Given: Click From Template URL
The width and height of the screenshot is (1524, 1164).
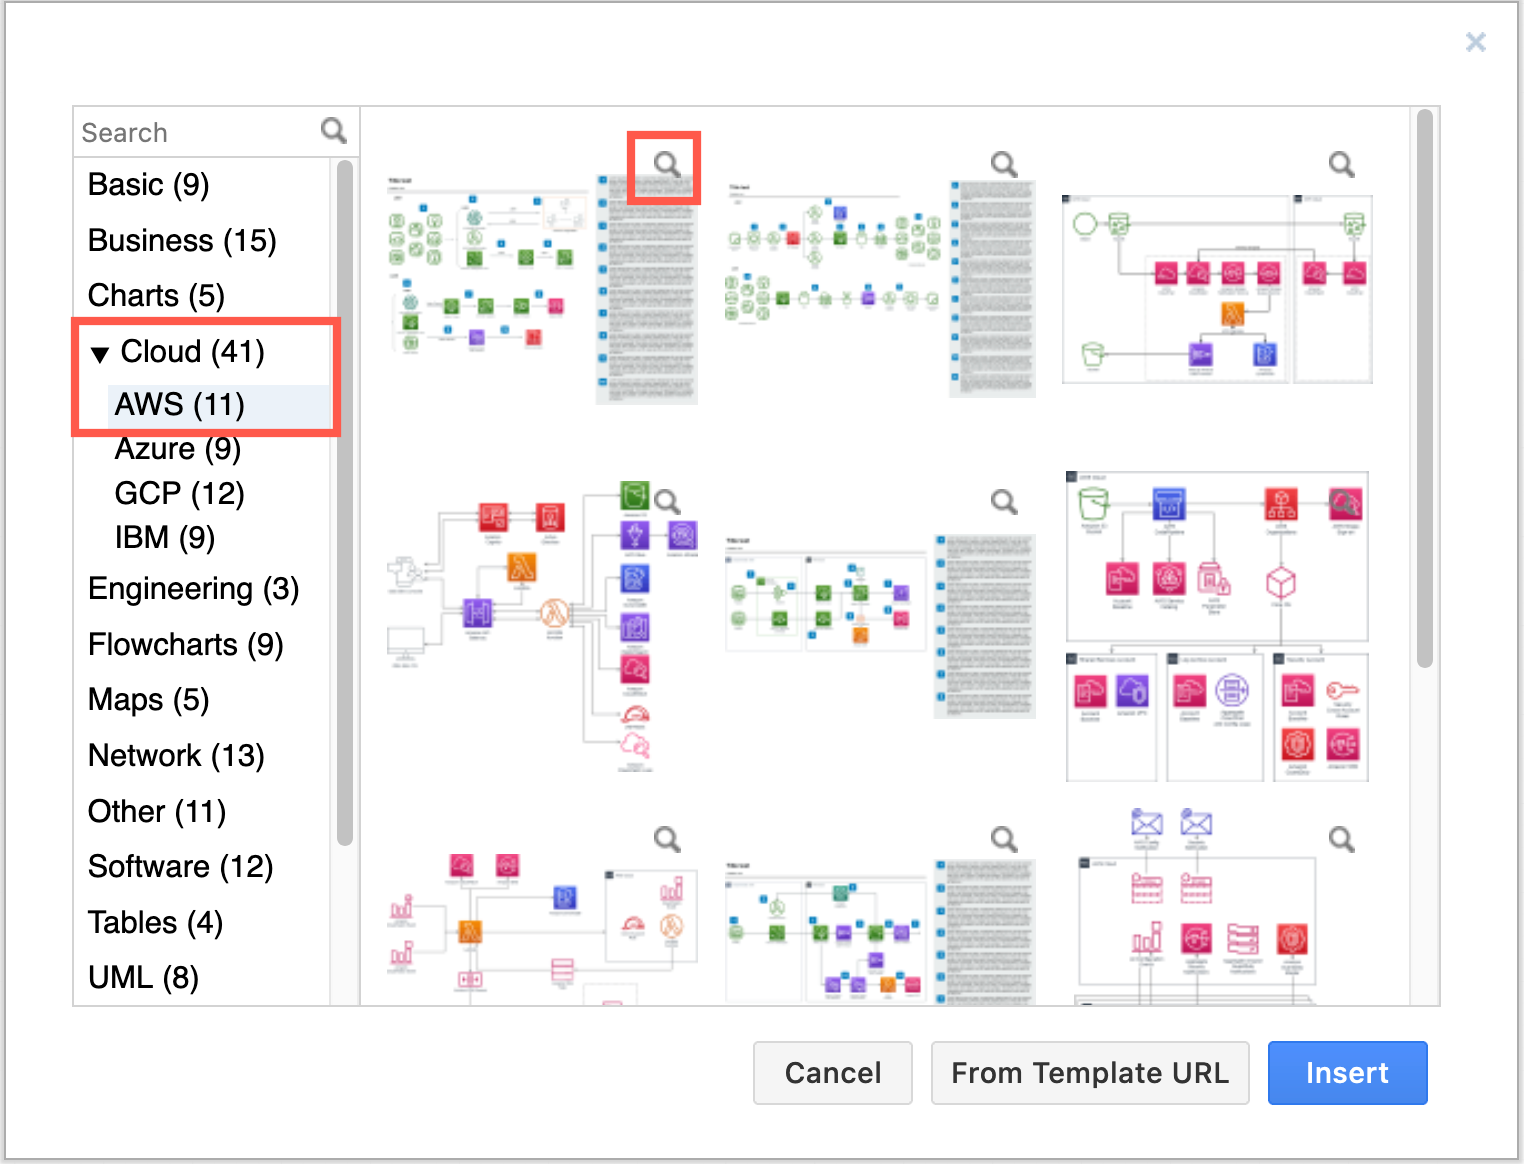Looking at the screenshot, I should click(x=1090, y=1073).
